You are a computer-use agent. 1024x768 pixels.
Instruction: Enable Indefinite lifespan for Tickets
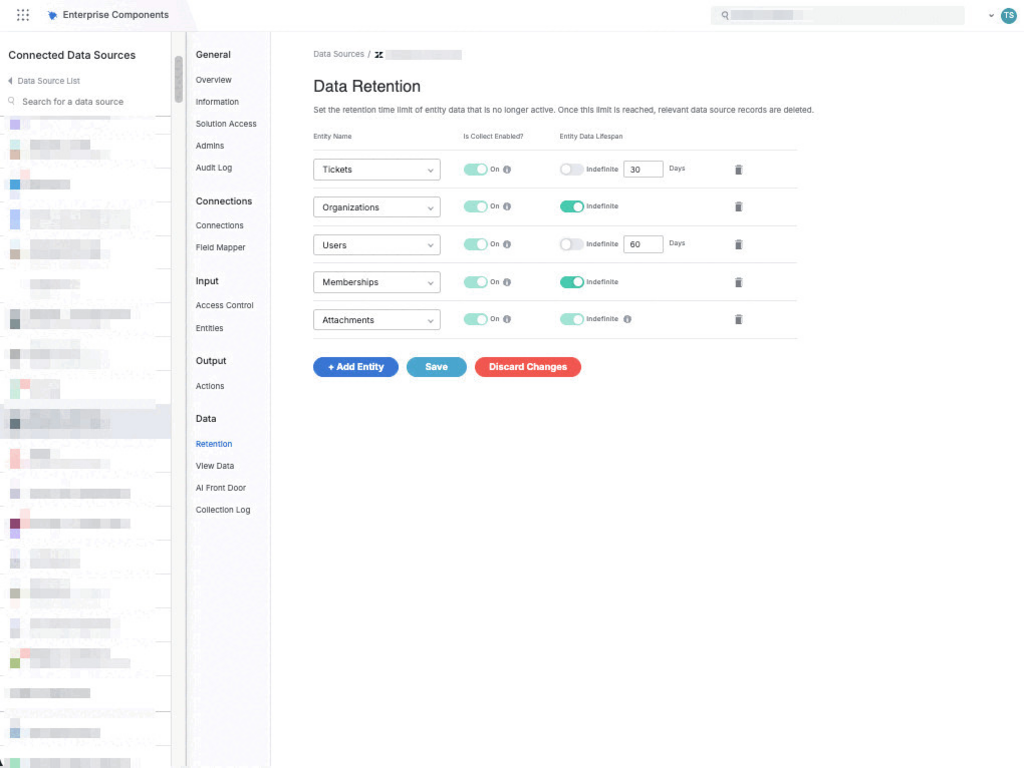coord(571,170)
